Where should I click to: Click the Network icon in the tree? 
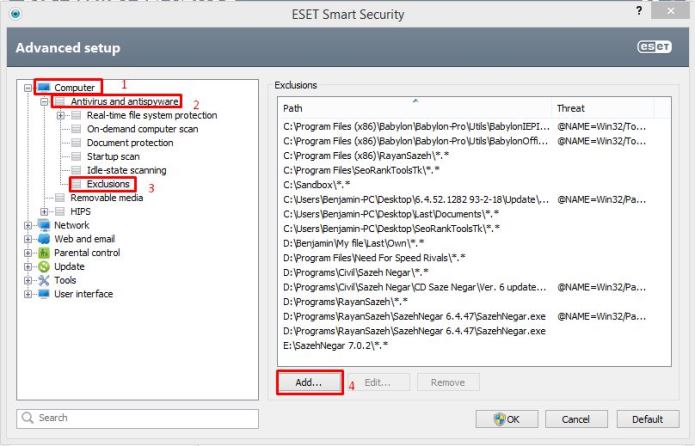point(43,225)
